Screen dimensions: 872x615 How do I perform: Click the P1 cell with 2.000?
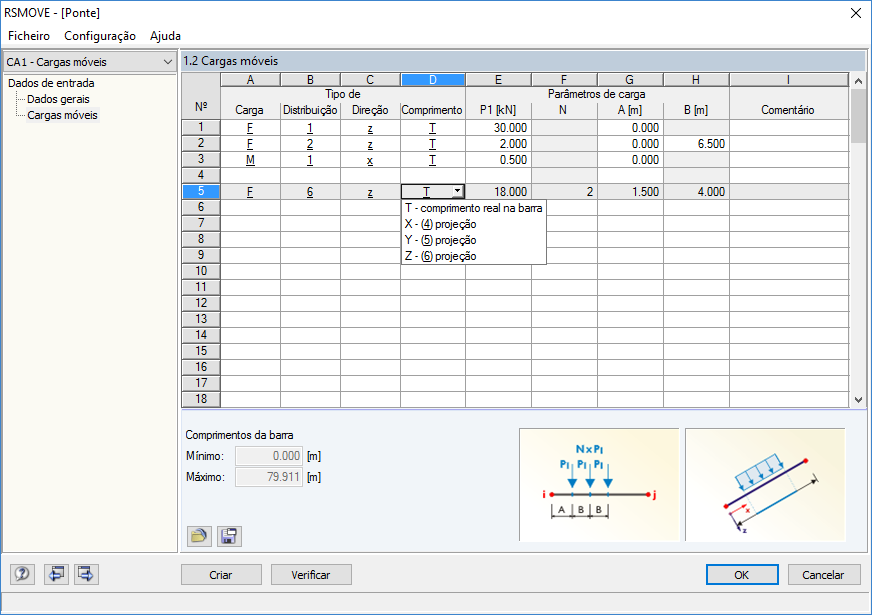point(498,143)
